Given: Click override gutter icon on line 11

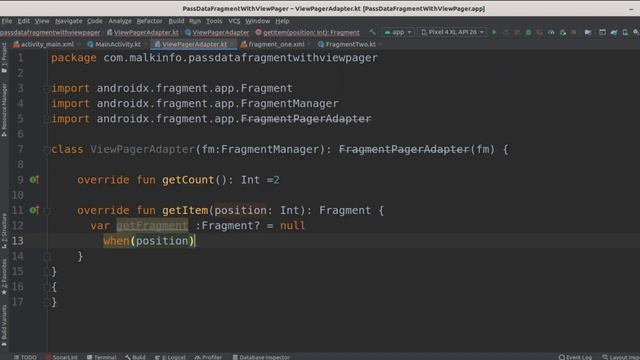Looking at the screenshot, I should coord(34,210).
